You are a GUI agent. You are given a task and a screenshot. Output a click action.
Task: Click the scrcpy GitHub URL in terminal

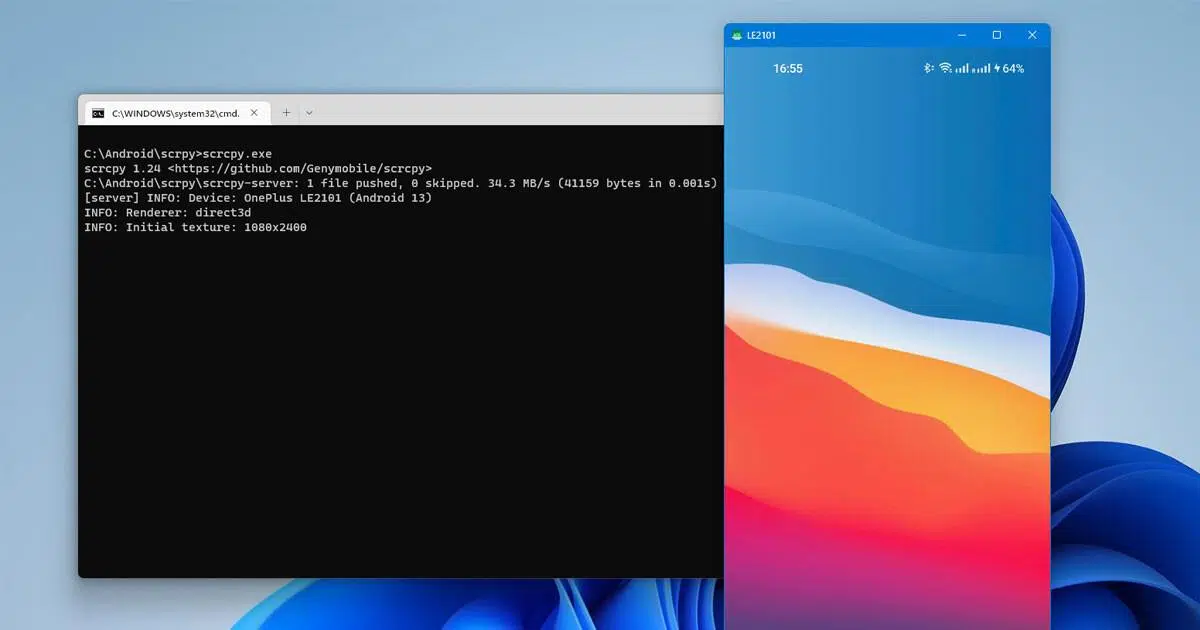[300, 169]
